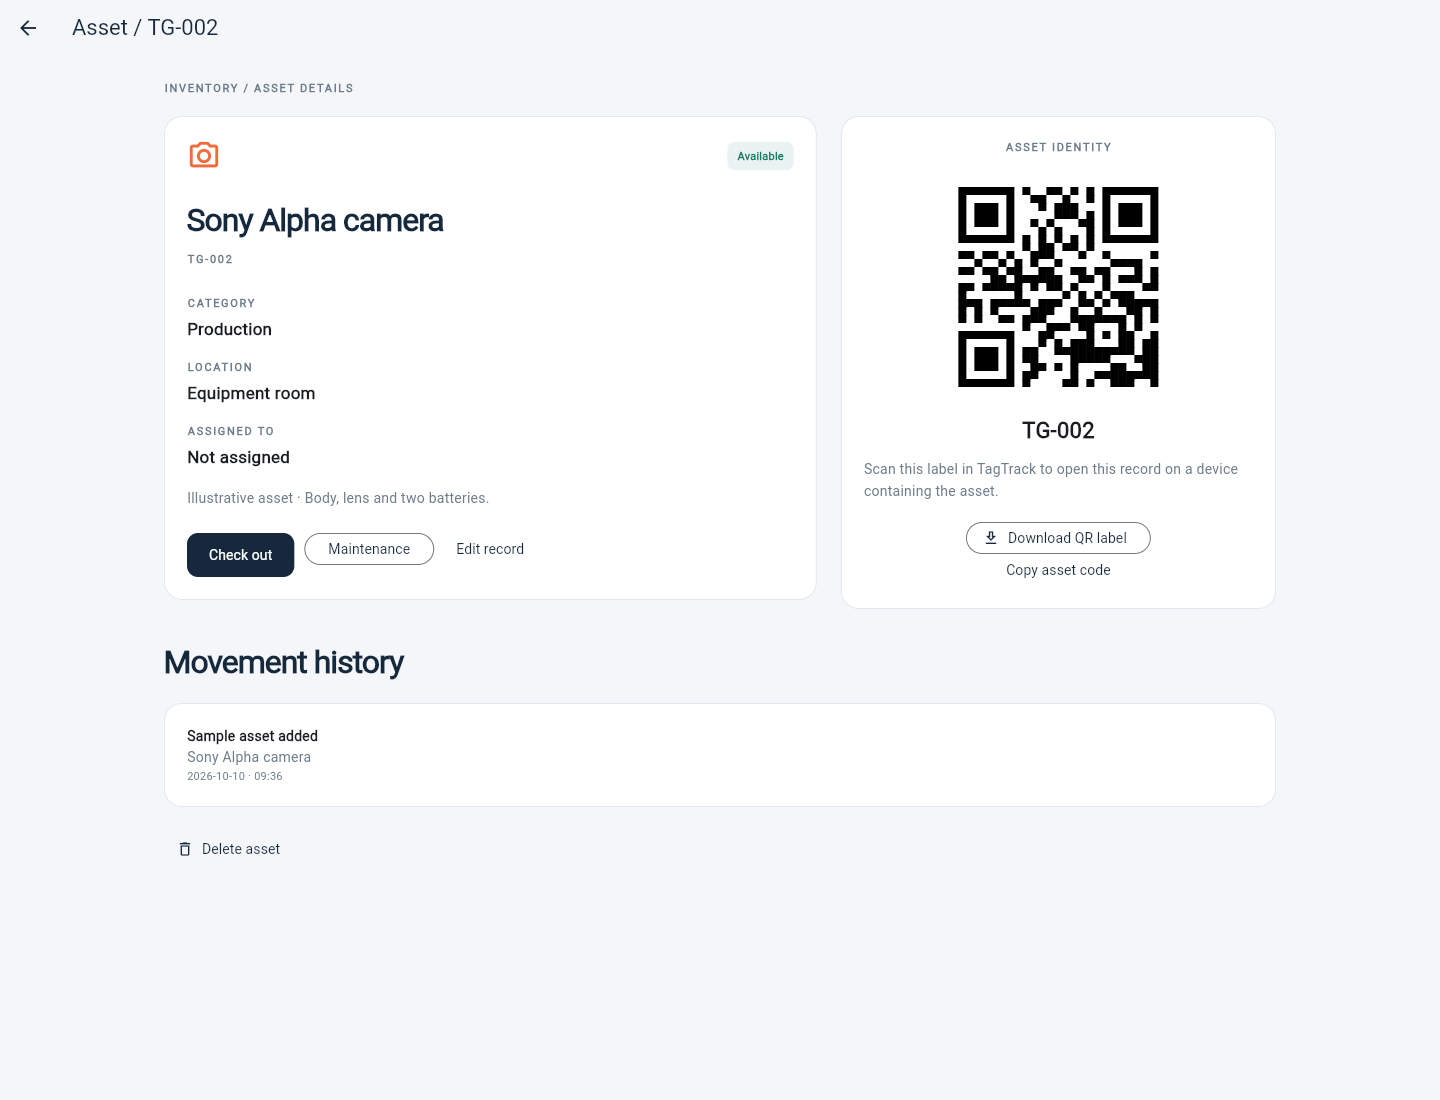The height and width of the screenshot is (1100, 1440).
Task: Click the Illustrative asset description text
Action: point(338,498)
